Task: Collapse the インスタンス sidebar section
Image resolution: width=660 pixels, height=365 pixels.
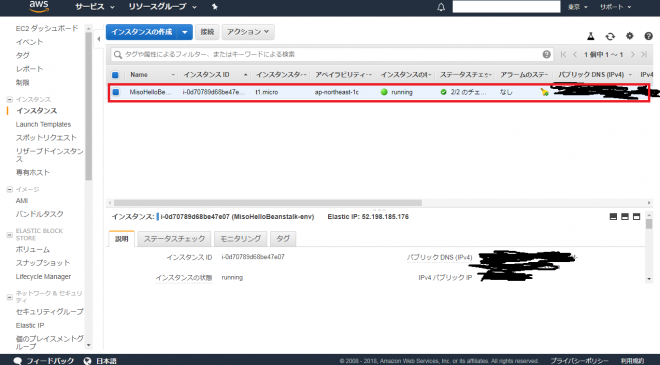Action: pyautogui.click(x=9, y=99)
